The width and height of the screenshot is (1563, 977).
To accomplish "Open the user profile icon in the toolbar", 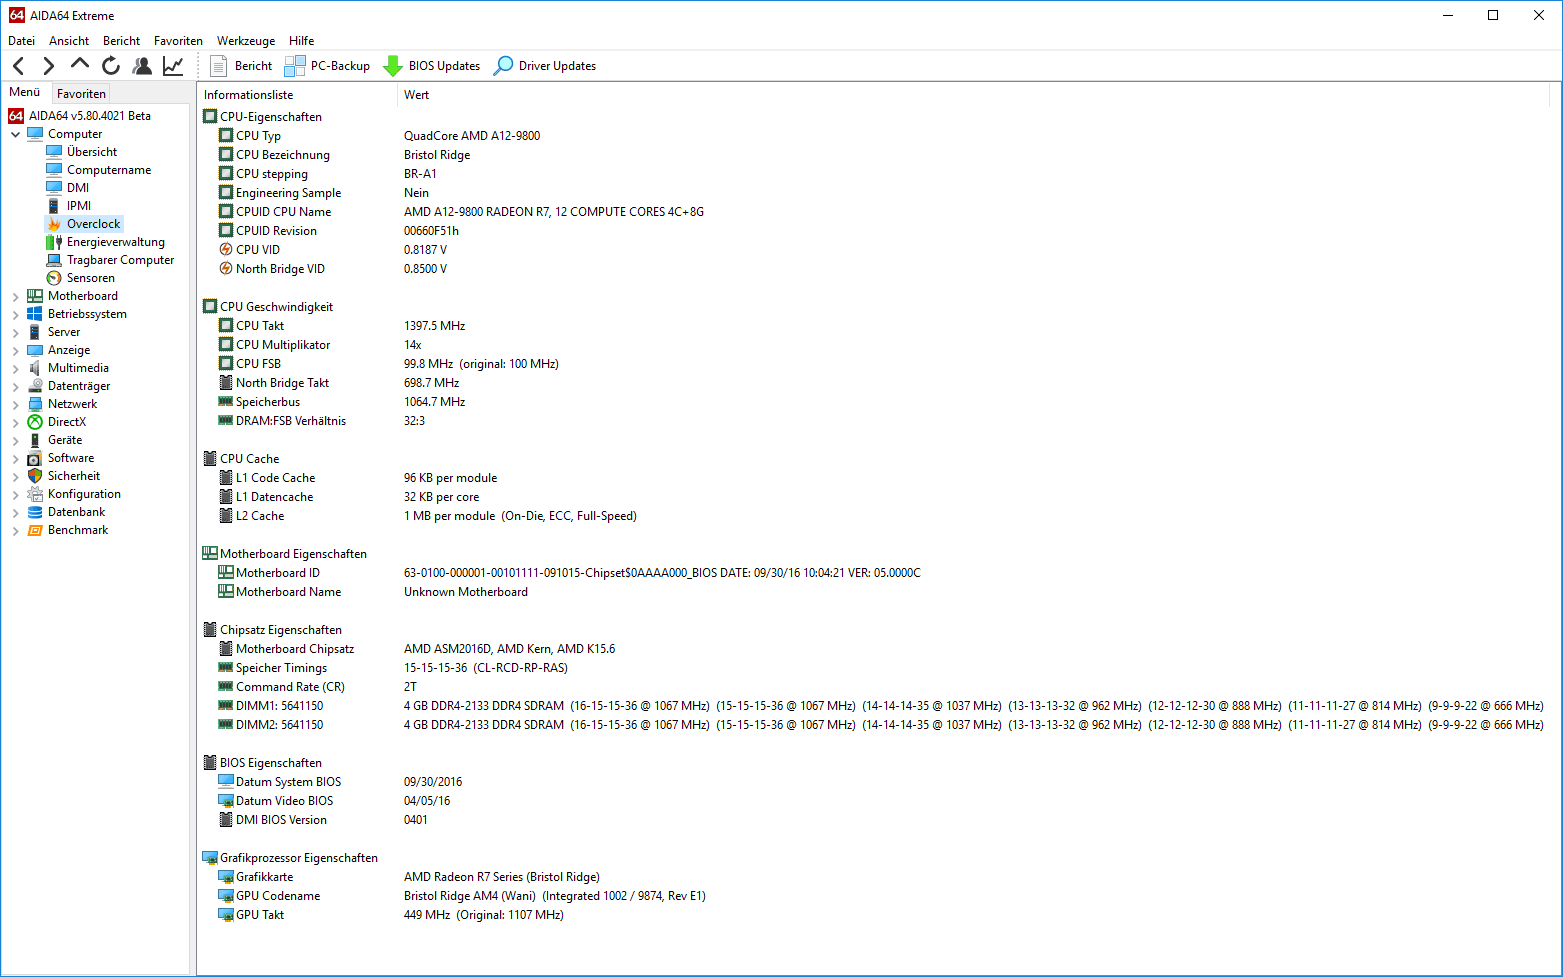I will coord(142,66).
